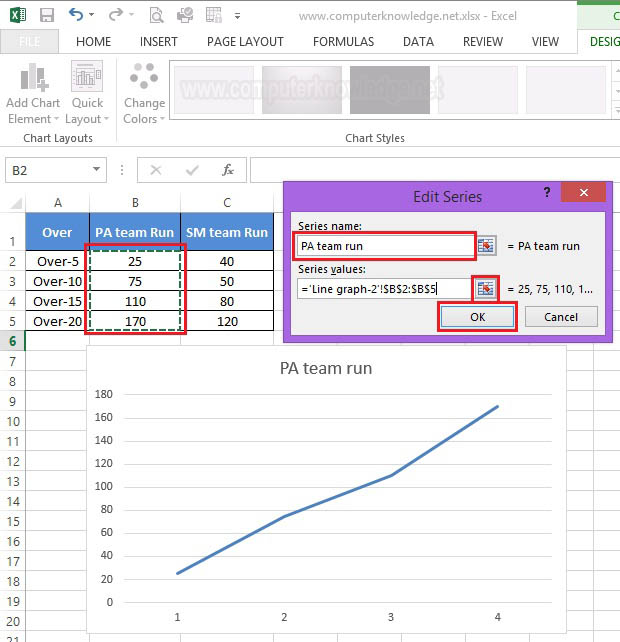Image resolution: width=620 pixels, height=642 pixels.
Task: Collapse dialog using Series values range selector
Action: [486, 289]
